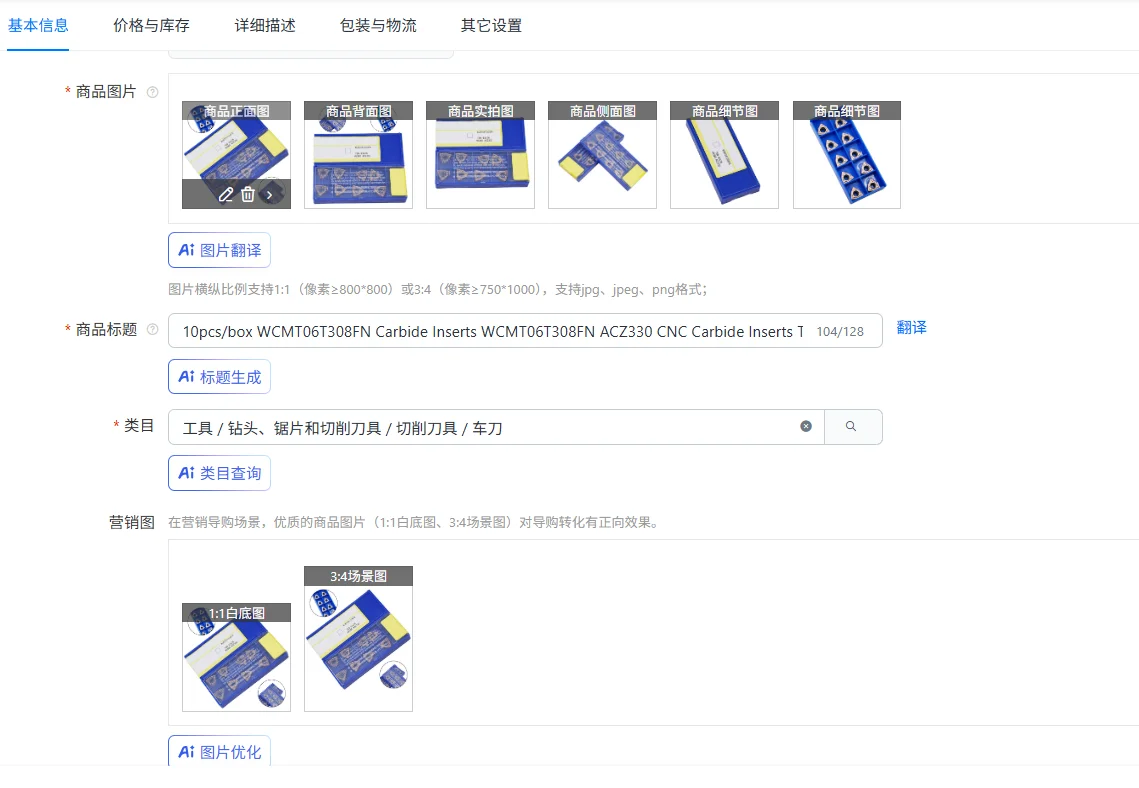Click the edit pencil icon on 商品正面图
This screenshot has height=788, width=1139.
pos(226,195)
